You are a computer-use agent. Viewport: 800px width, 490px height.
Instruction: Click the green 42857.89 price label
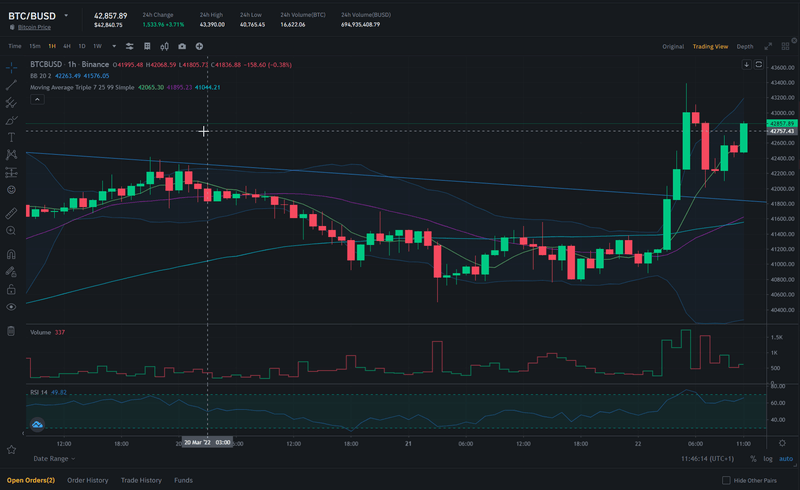(782, 124)
